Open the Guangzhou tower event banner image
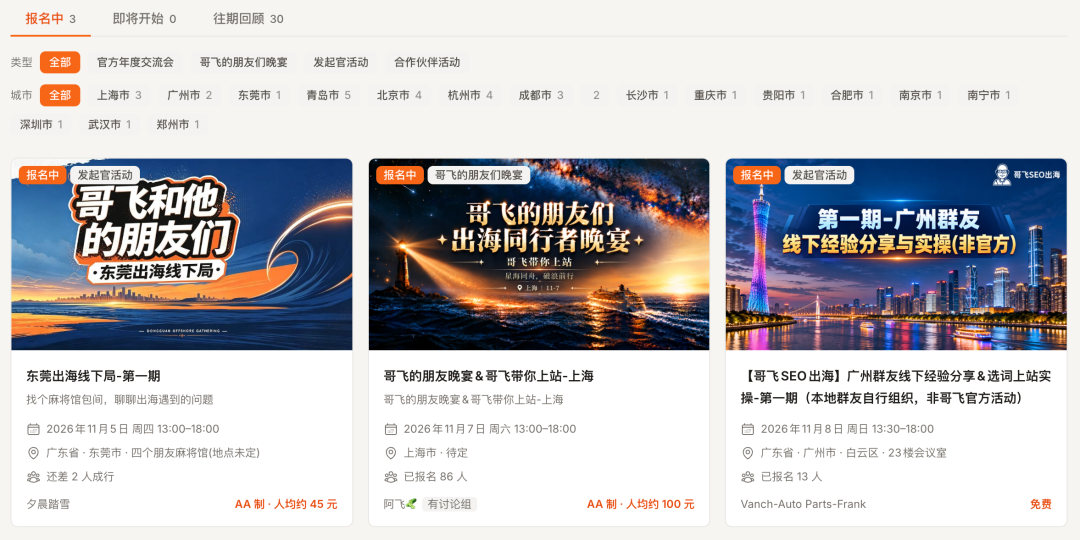 point(896,254)
